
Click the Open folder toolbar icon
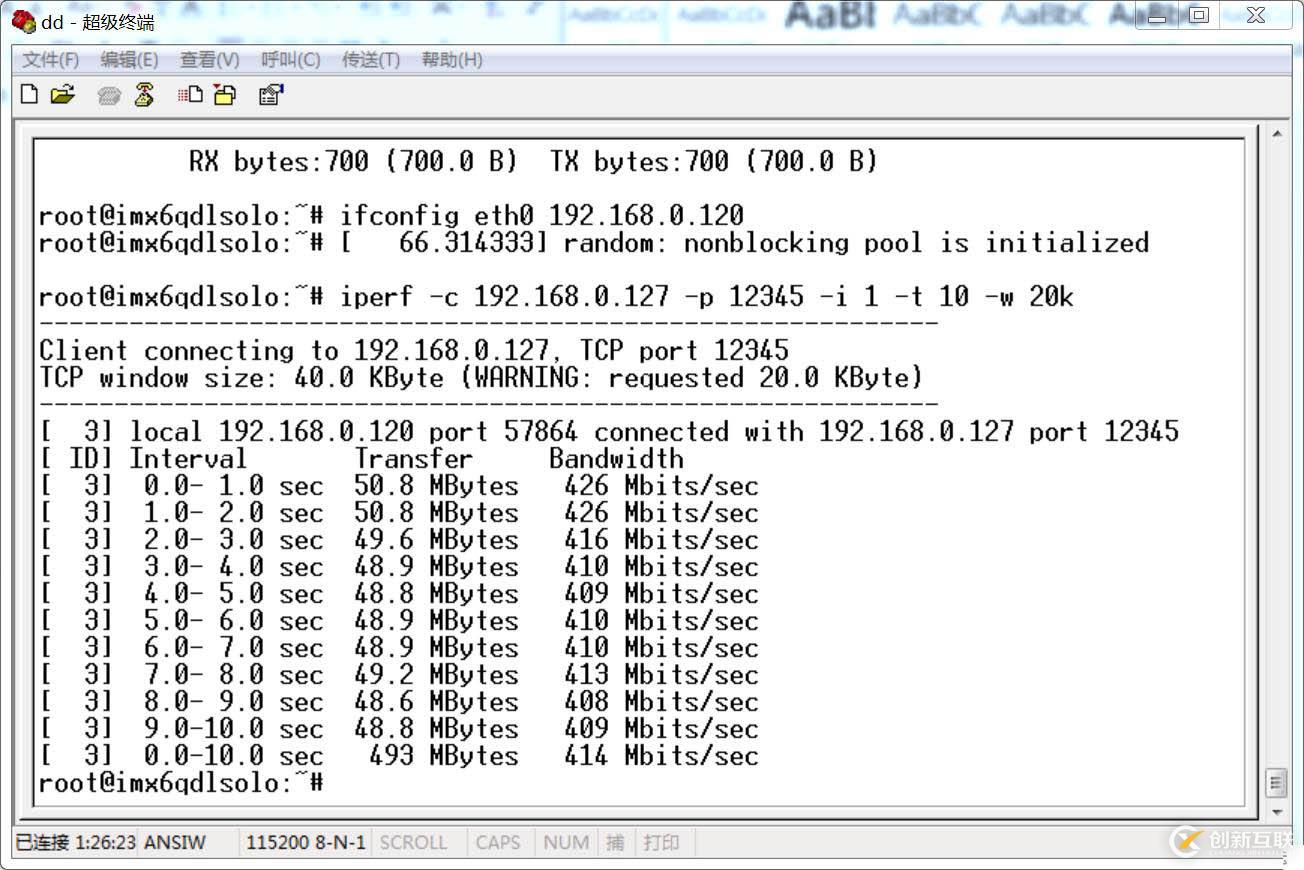(63, 95)
